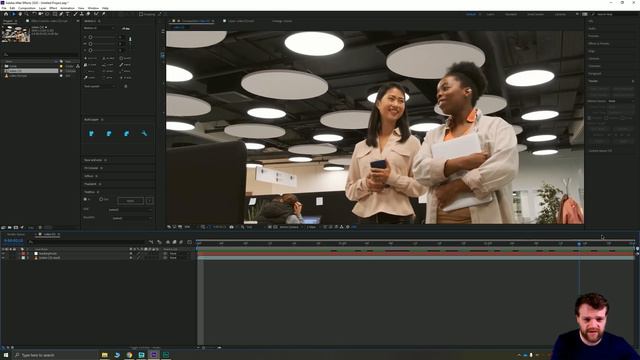
Task: Select the Rectangle shape tool
Action: pos(54,14)
